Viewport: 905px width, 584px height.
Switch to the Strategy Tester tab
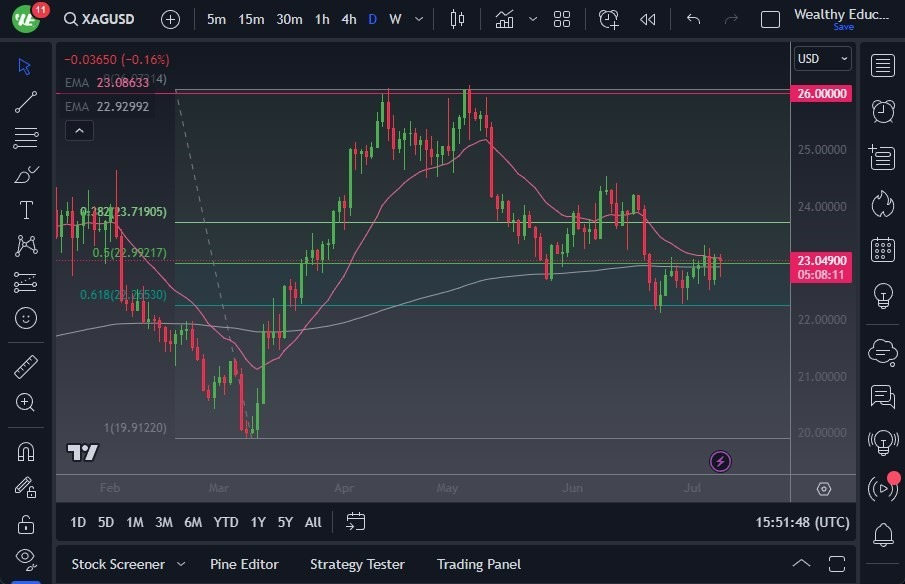click(357, 564)
